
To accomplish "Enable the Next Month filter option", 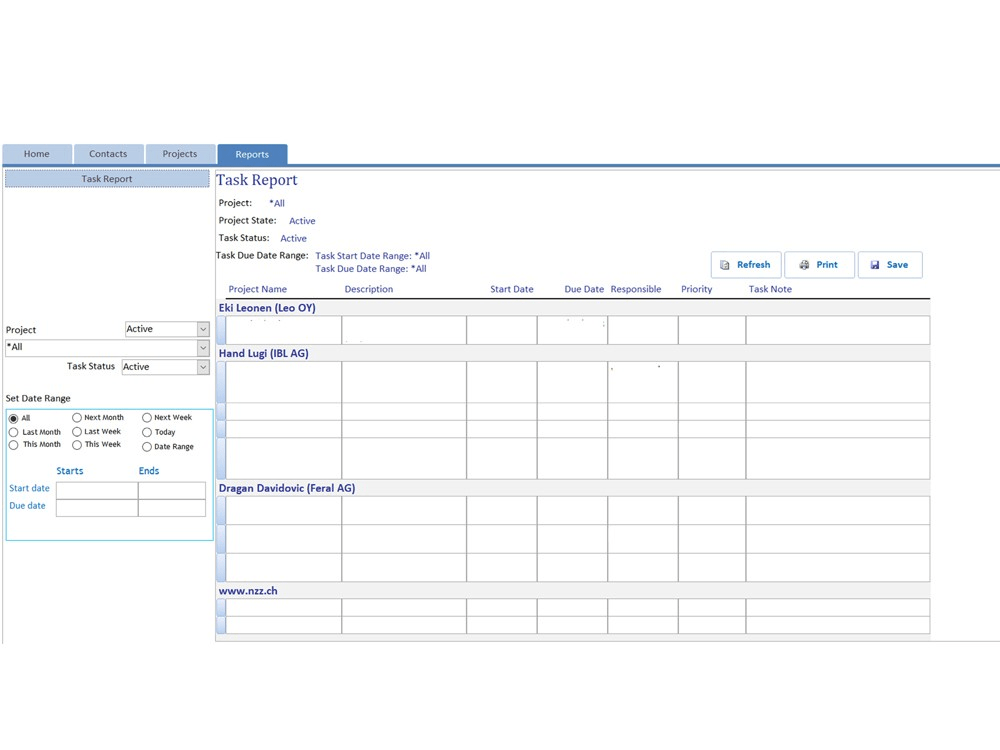I will (x=76, y=417).
